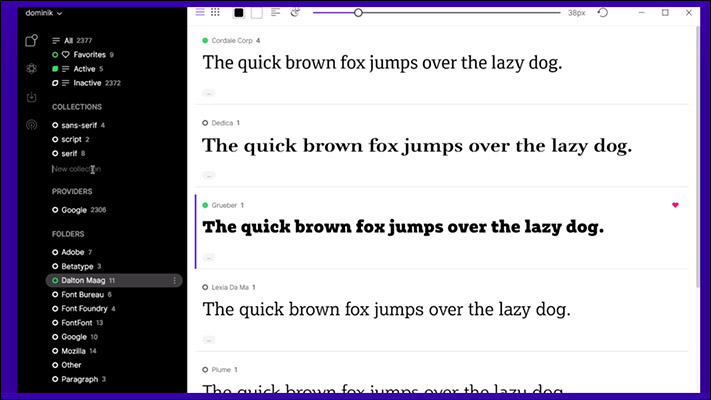
Task: Toggle activation circle for sans-serif collection
Action: [x=55, y=125]
